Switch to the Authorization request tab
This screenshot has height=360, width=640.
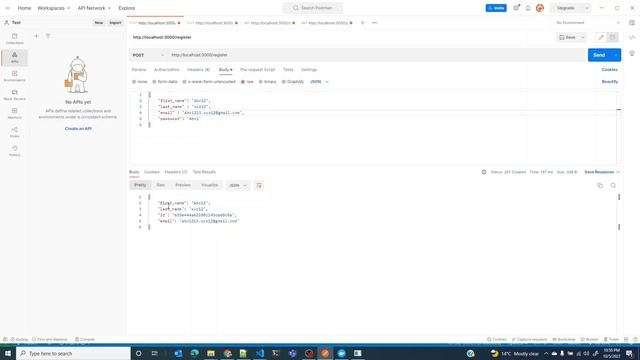click(x=167, y=70)
